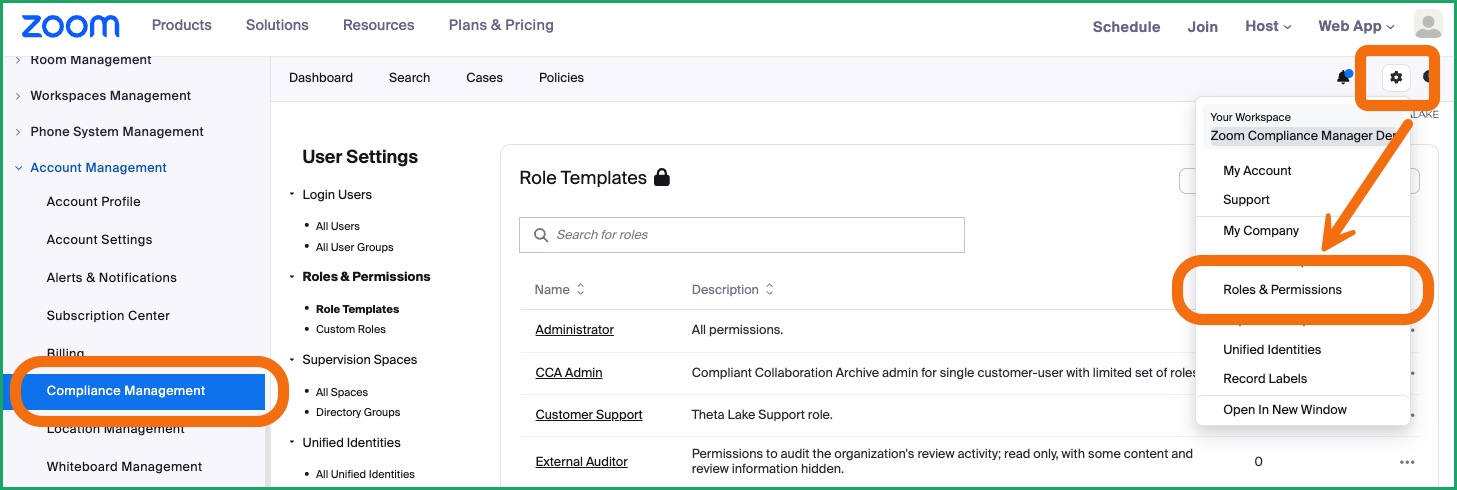Click the user profile avatar
Viewport: 1457px width, 490px height.
1428,25
